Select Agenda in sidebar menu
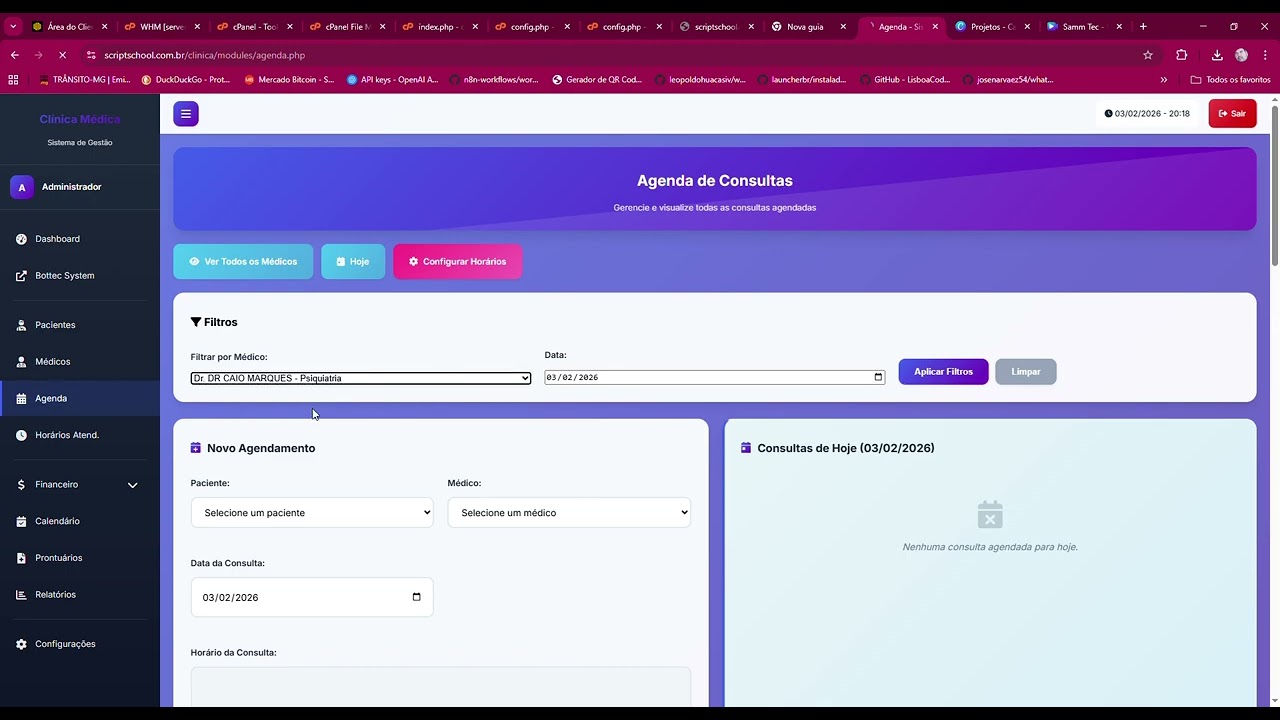The image size is (1280, 720). point(80,398)
